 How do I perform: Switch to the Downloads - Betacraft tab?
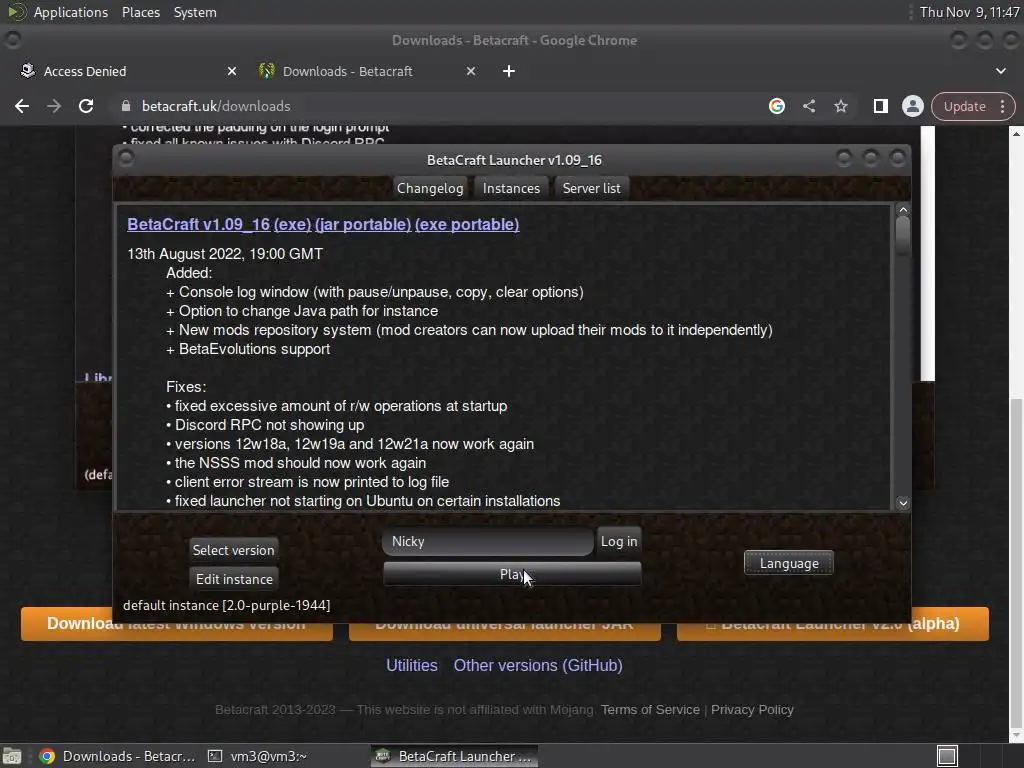coord(368,71)
